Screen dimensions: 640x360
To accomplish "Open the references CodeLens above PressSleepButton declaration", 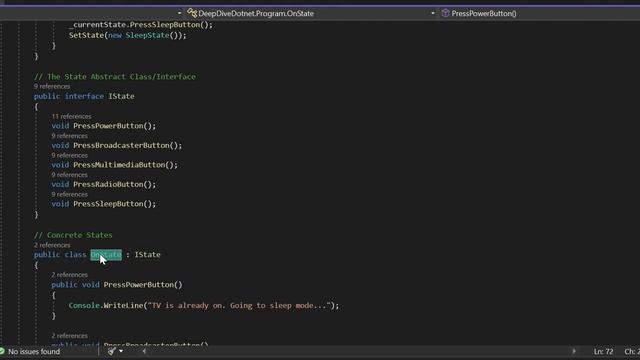I will (69, 194).
